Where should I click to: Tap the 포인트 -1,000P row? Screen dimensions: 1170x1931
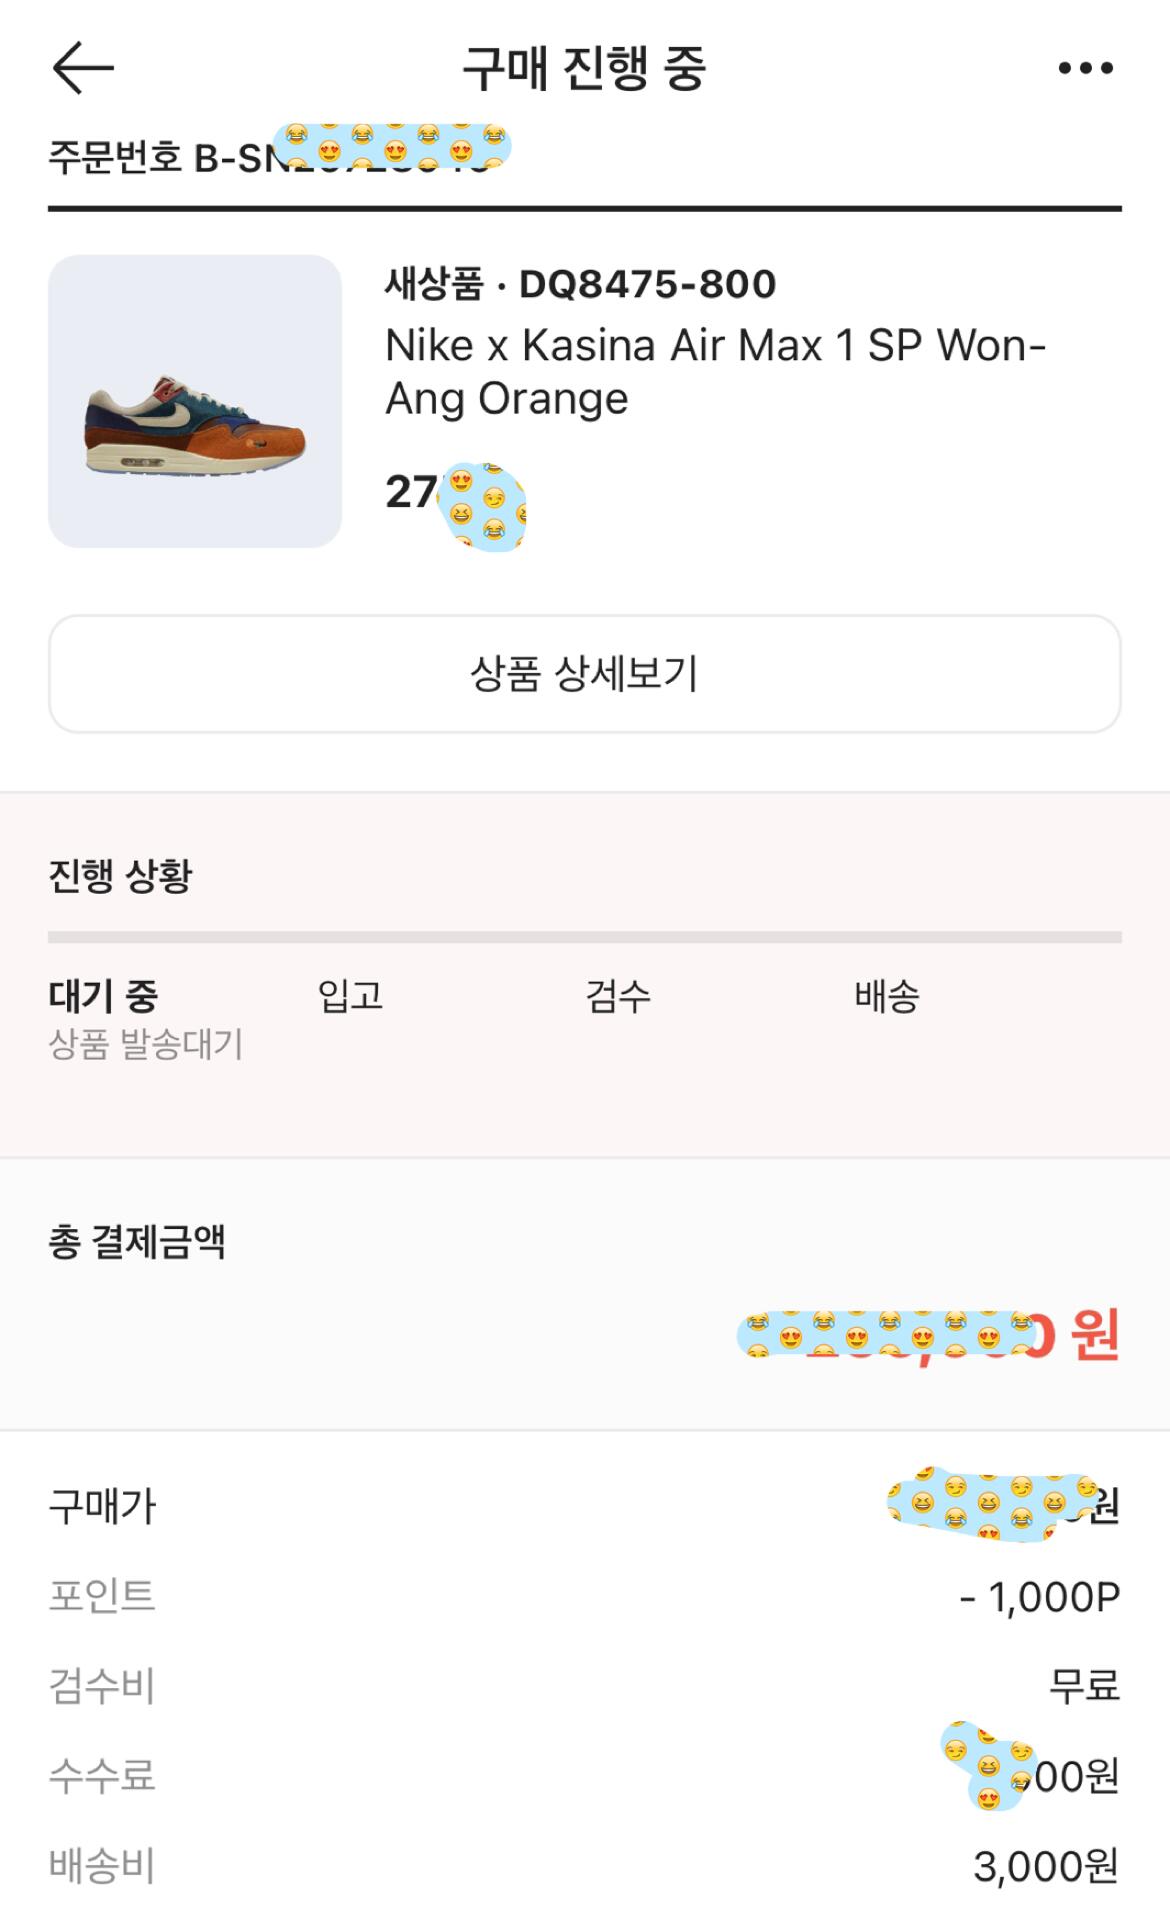[584, 1596]
